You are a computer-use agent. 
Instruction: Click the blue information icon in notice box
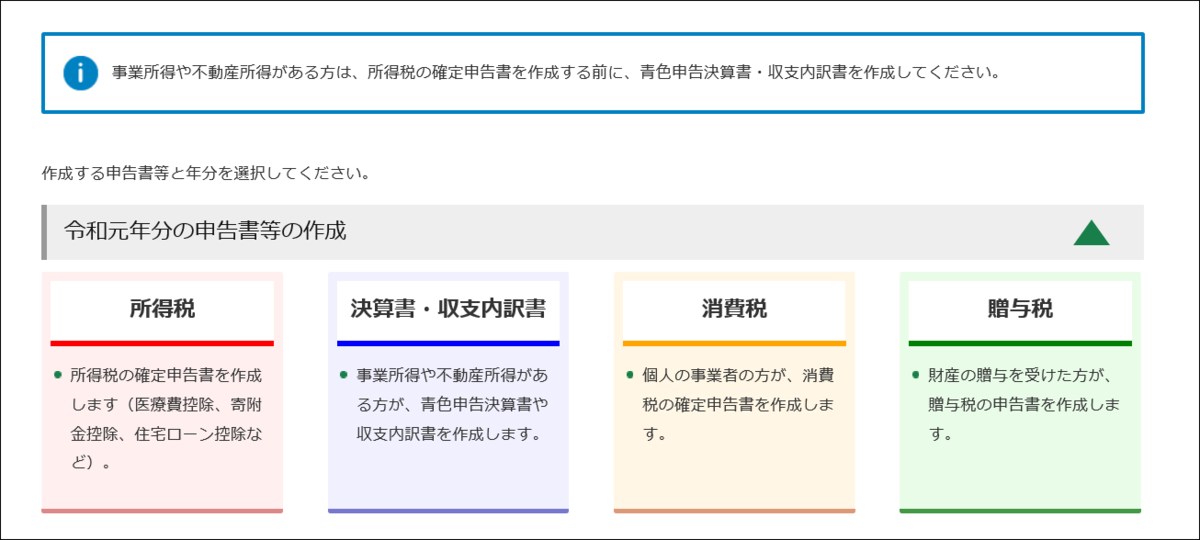[80, 73]
